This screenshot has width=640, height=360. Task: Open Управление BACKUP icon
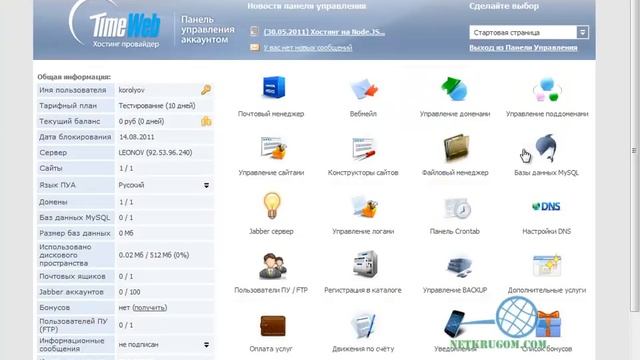(459, 267)
